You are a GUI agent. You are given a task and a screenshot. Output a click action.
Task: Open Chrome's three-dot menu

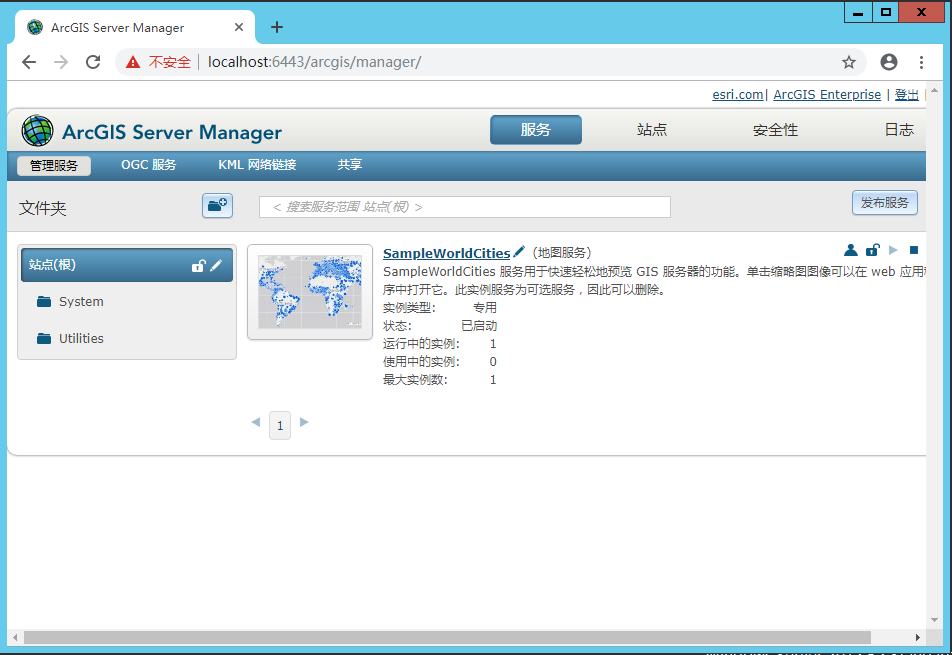tap(921, 62)
